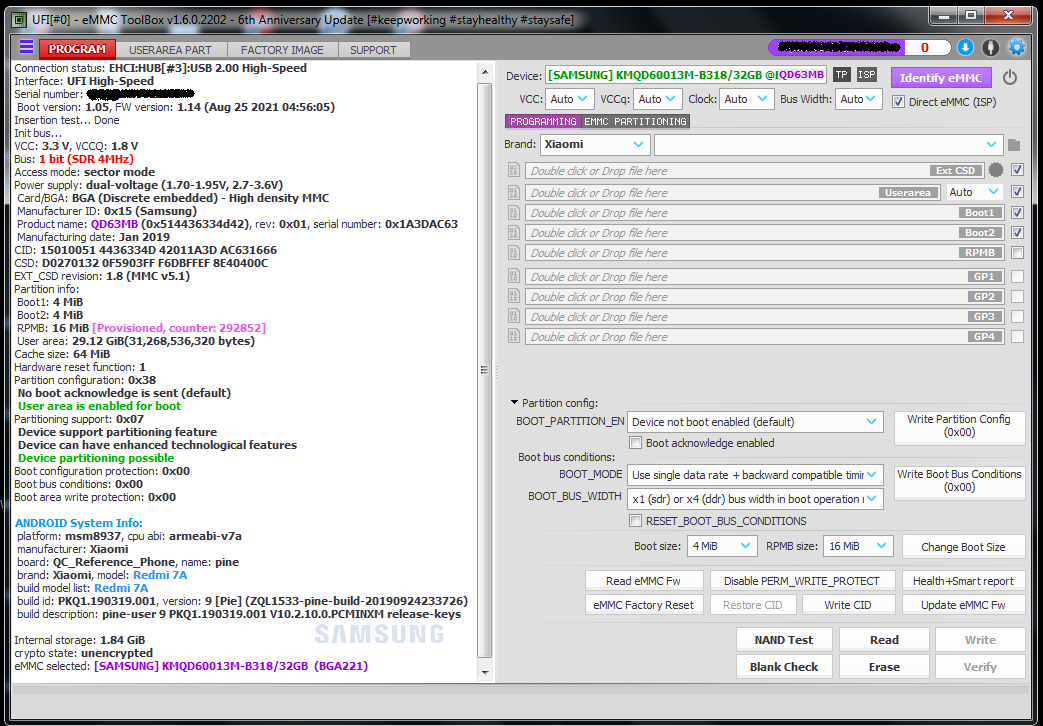Screen dimensions: 1043x726
Task: Click the file icon for Ext CSD row
Action: coord(514,170)
